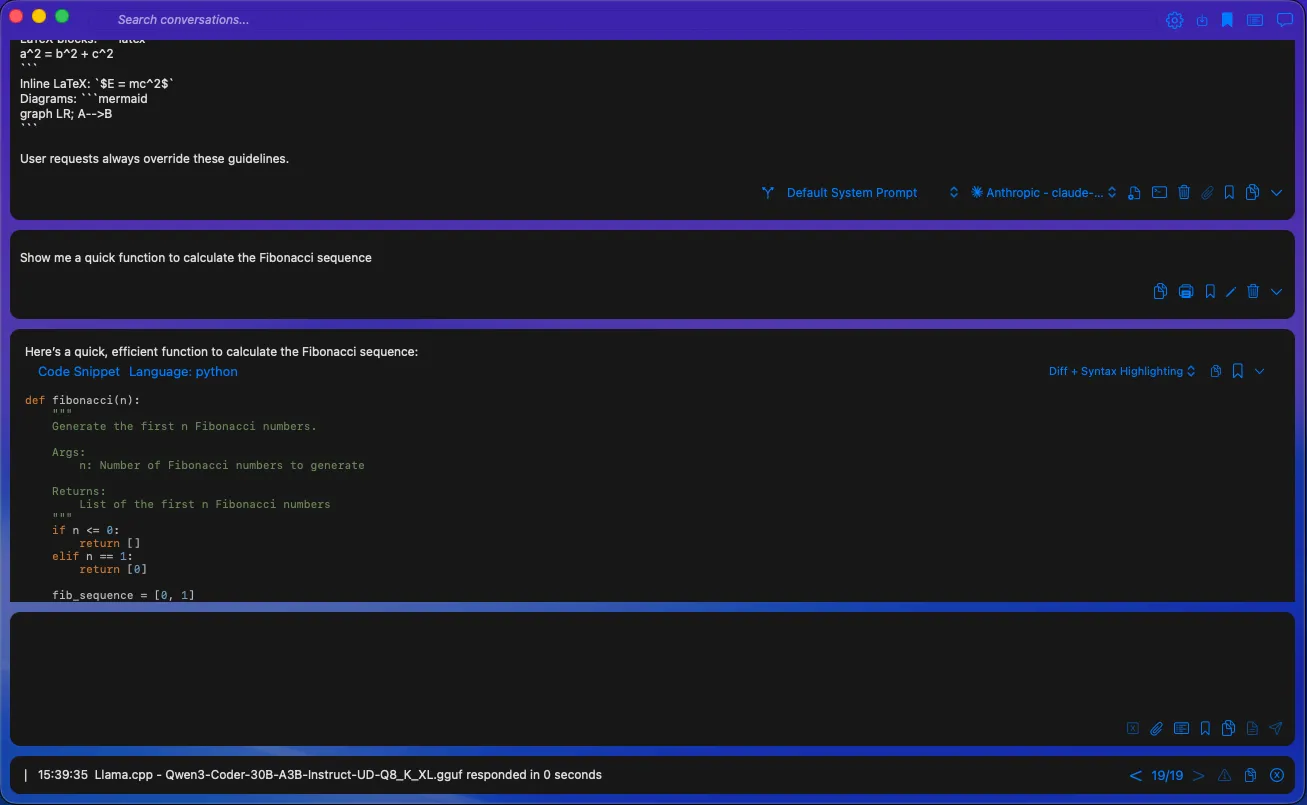Open settings with the gear icon
The width and height of the screenshot is (1307, 805).
(1174, 19)
